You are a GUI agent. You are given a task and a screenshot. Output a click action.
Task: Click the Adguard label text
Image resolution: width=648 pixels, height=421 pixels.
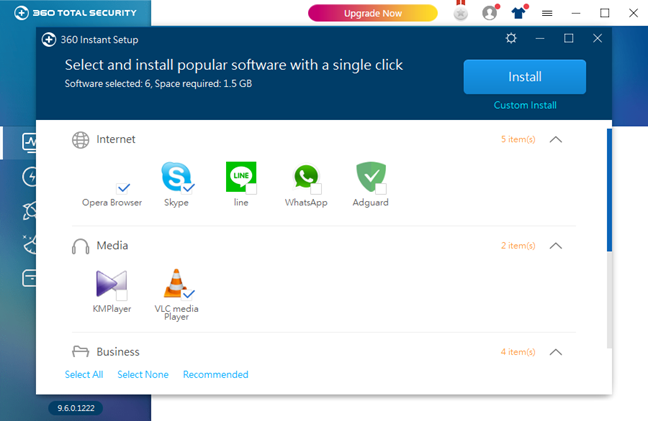(x=370, y=202)
